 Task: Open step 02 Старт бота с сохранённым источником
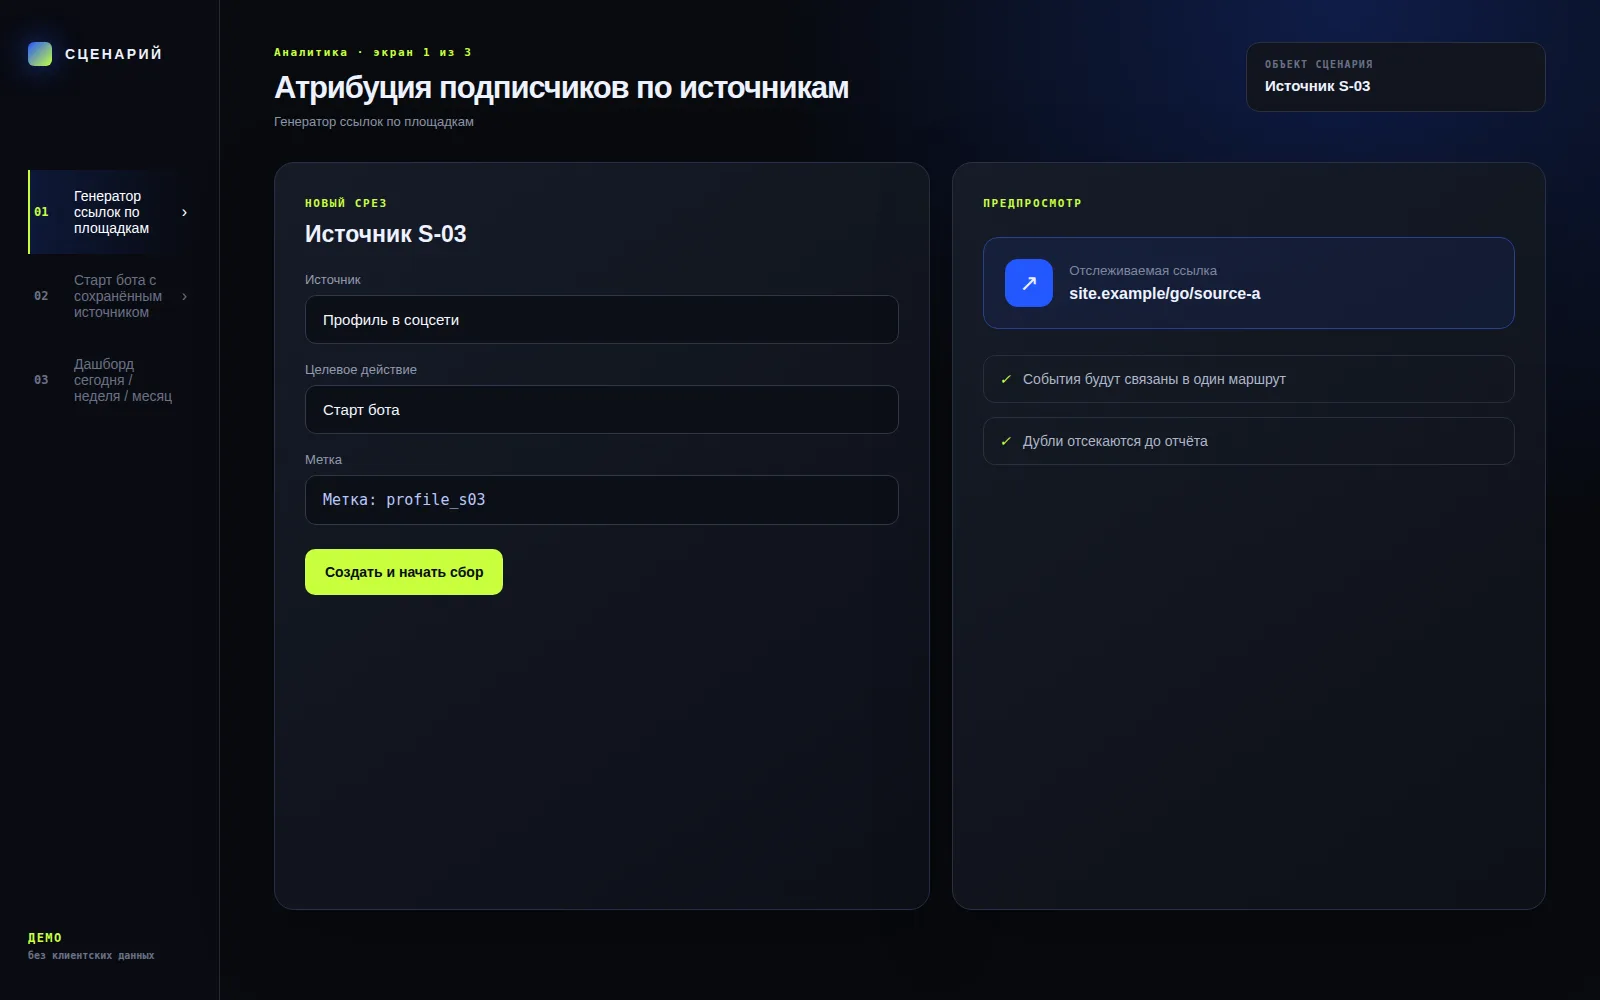click(111, 296)
